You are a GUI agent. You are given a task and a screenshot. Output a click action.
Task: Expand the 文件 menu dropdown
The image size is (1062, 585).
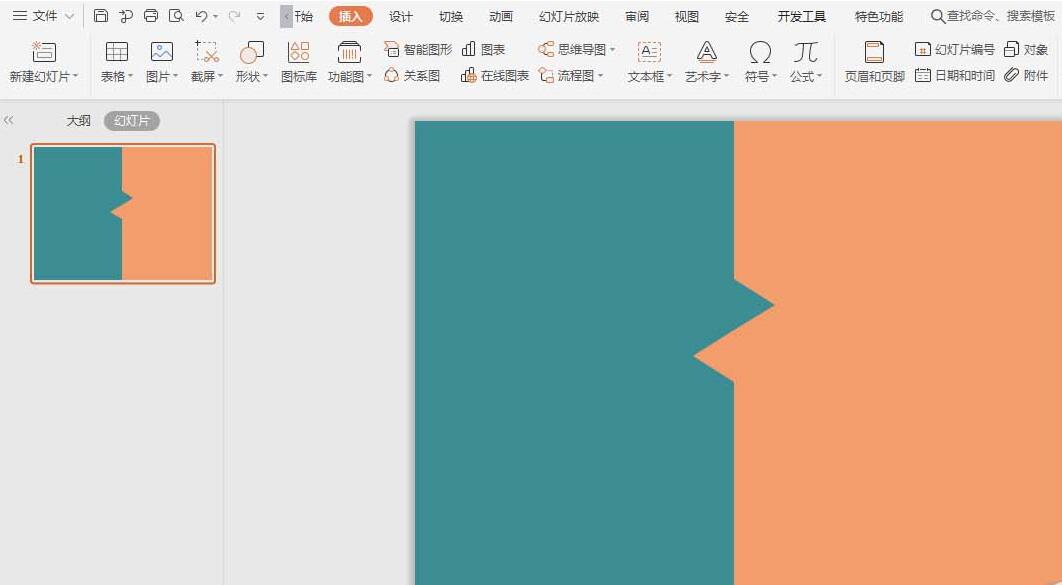tap(43, 16)
